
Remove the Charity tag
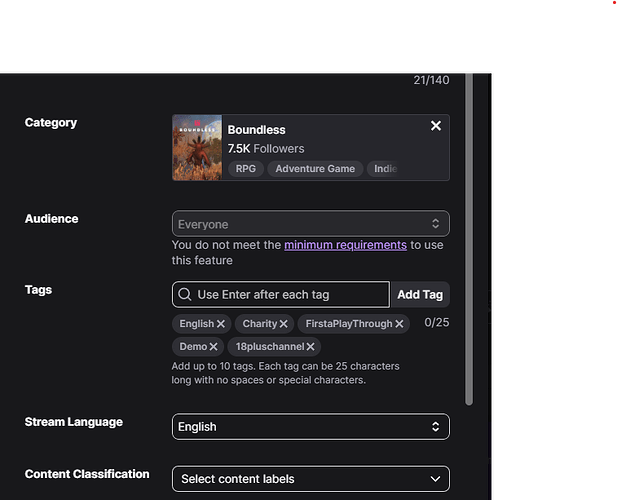point(284,324)
